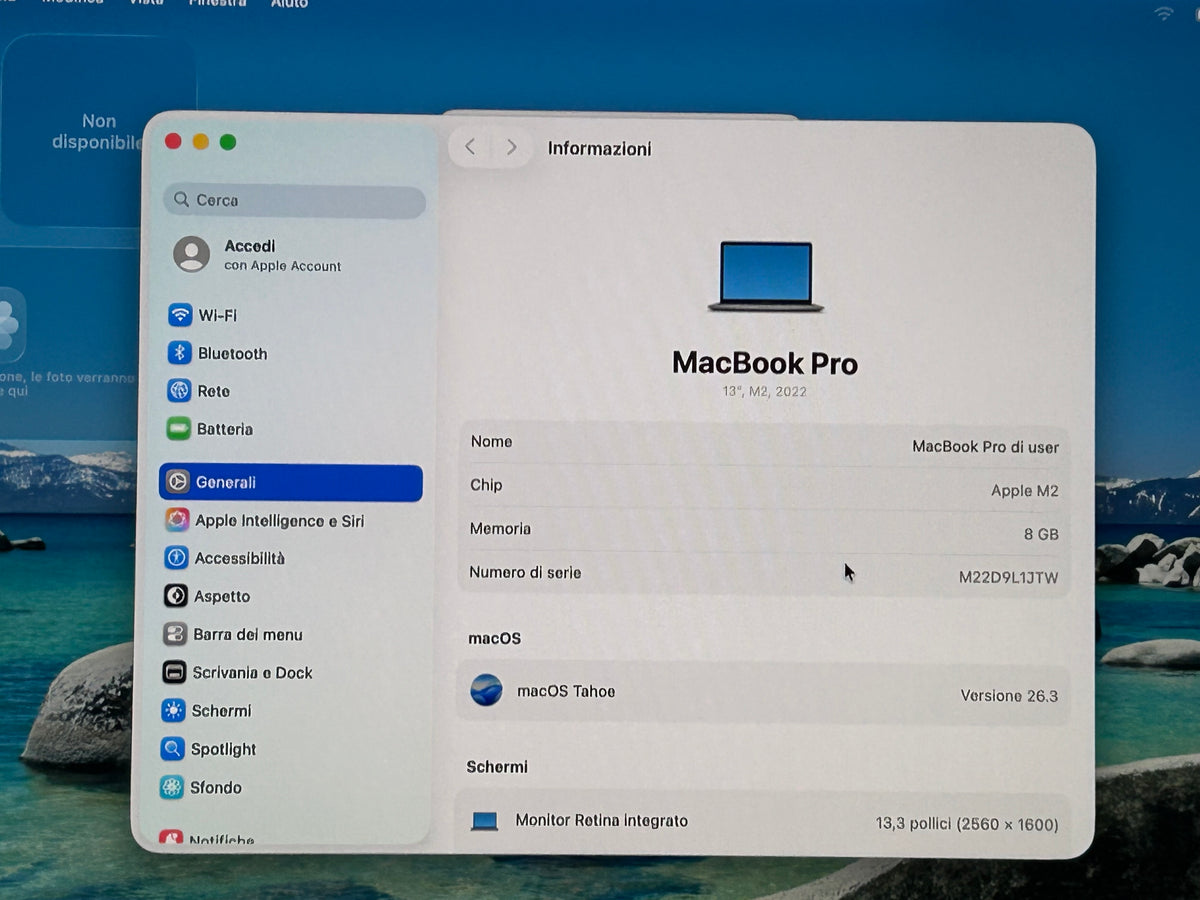Screen dimensions: 1200x900
Task: Click the 13", M2, 2022 subtitle
Action: click(764, 392)
